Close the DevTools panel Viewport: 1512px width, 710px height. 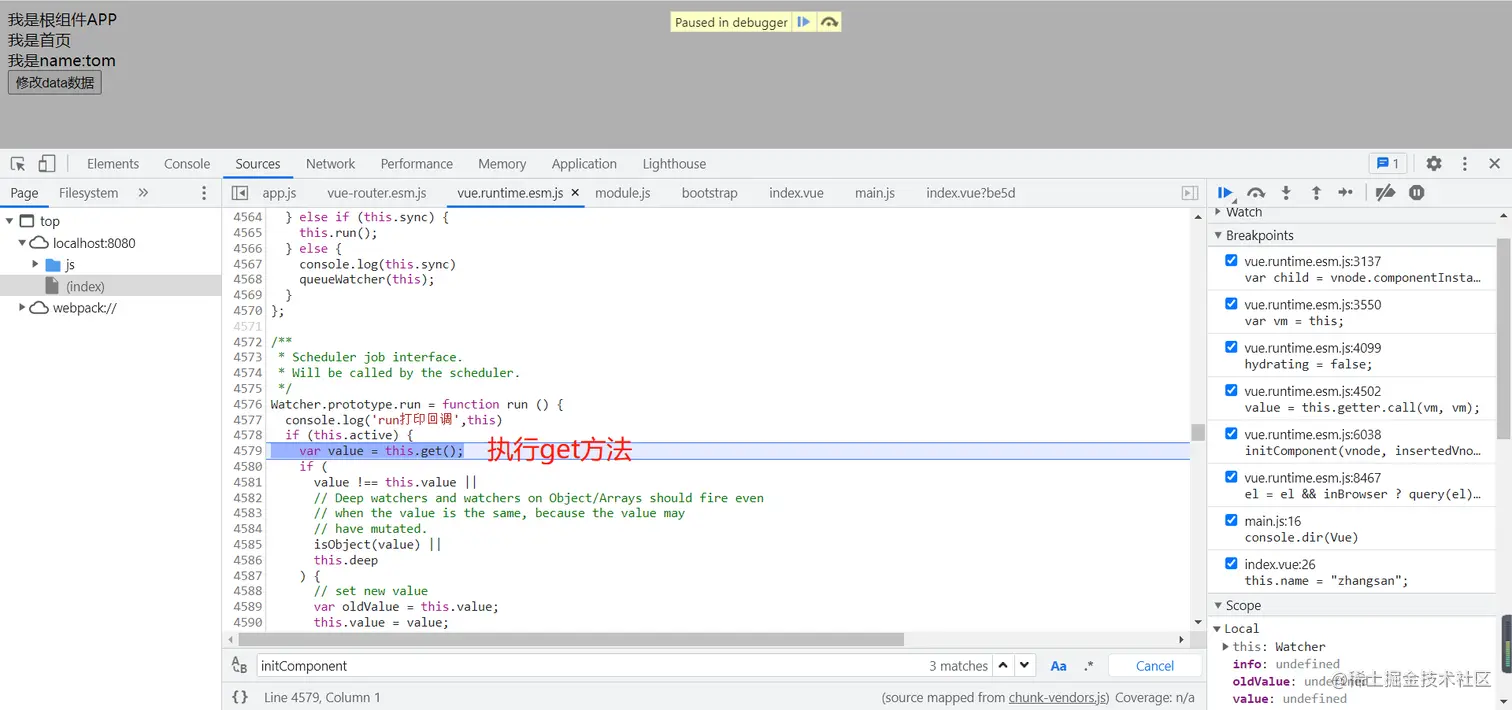pyautogui.click(x=1495, y=164)
